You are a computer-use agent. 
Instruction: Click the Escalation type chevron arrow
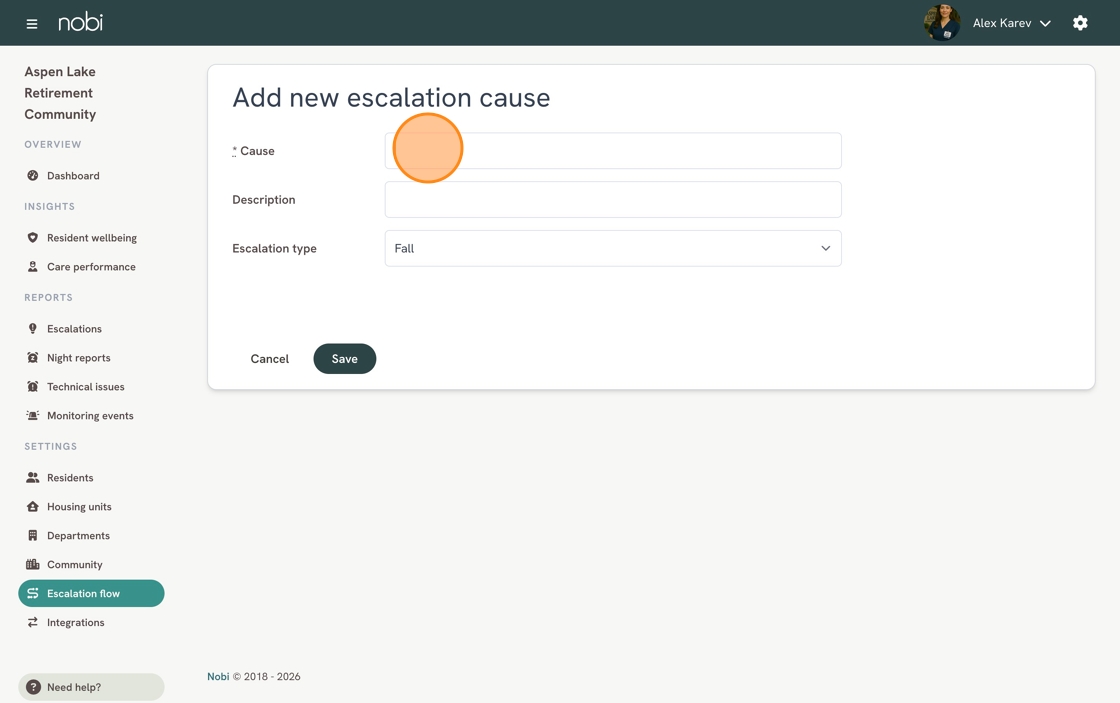pyautogui.click(x=826, y=249)
